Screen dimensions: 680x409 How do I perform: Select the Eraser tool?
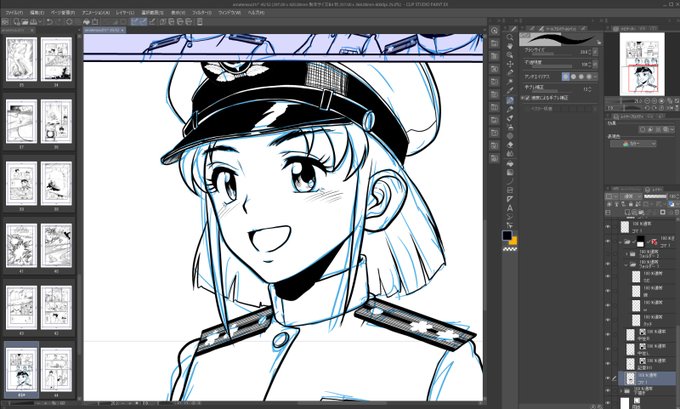510,144
